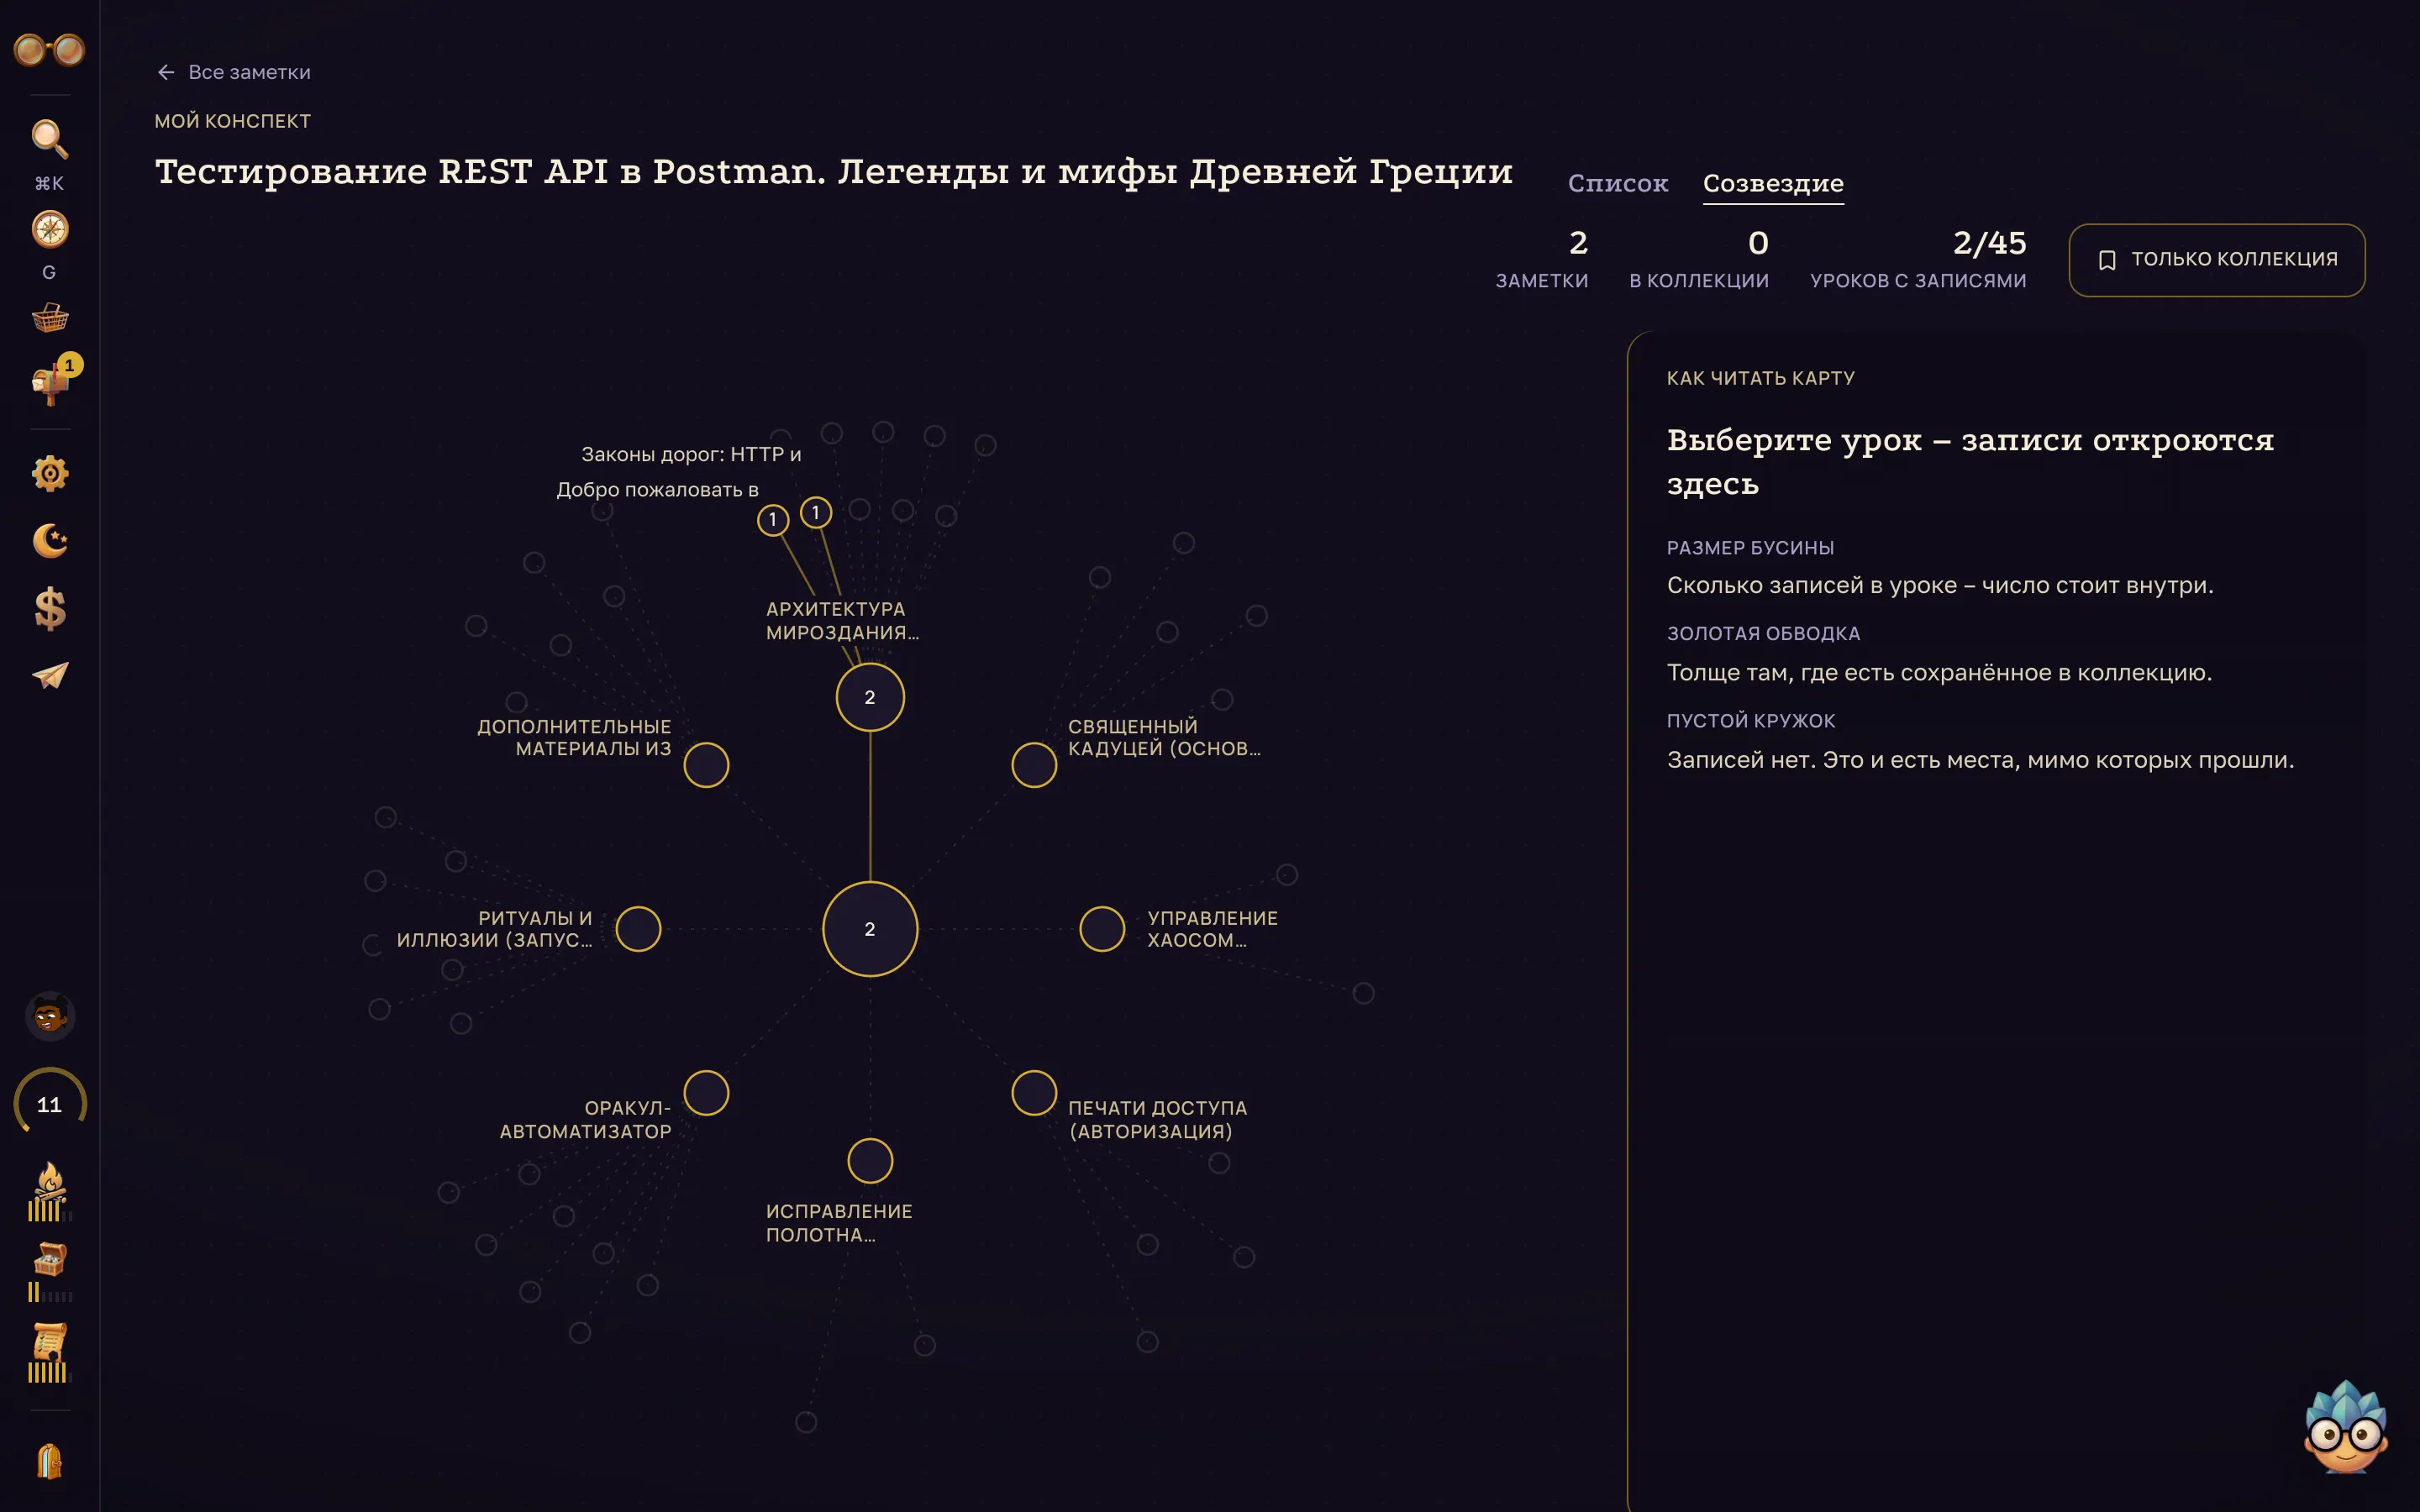Viewport: 2420px width, 1512px height.
Task: Select the Законы дорог: HTTP lesson bead
Action: pos(816,512)
